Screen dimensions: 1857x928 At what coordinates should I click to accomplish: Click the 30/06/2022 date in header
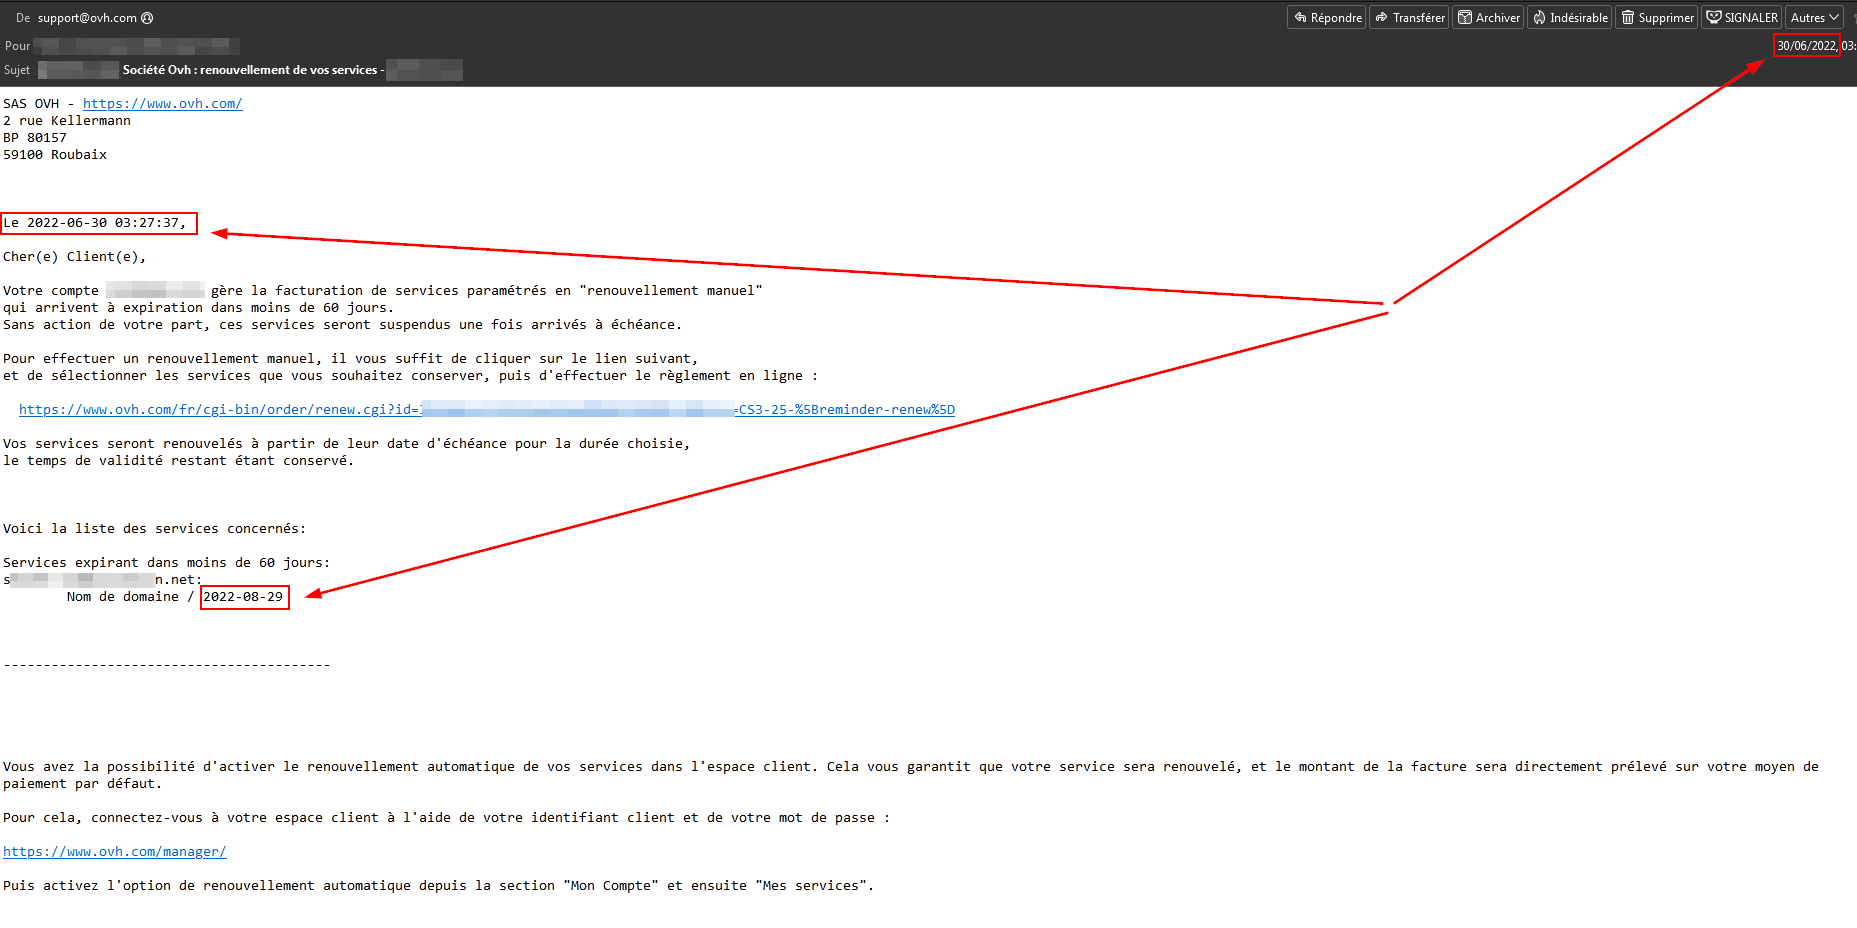pos(1806,46)
